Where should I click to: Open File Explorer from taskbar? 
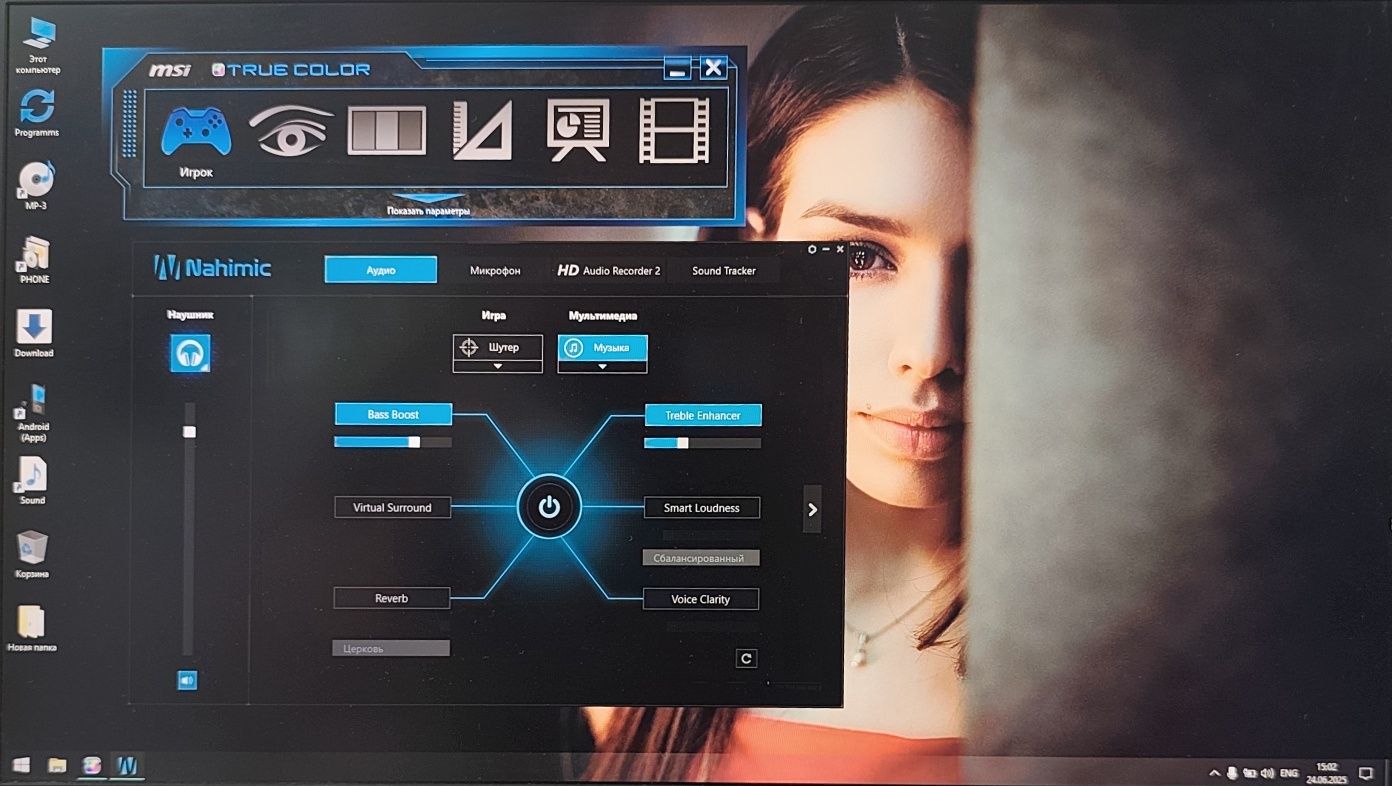click(58, 766)
